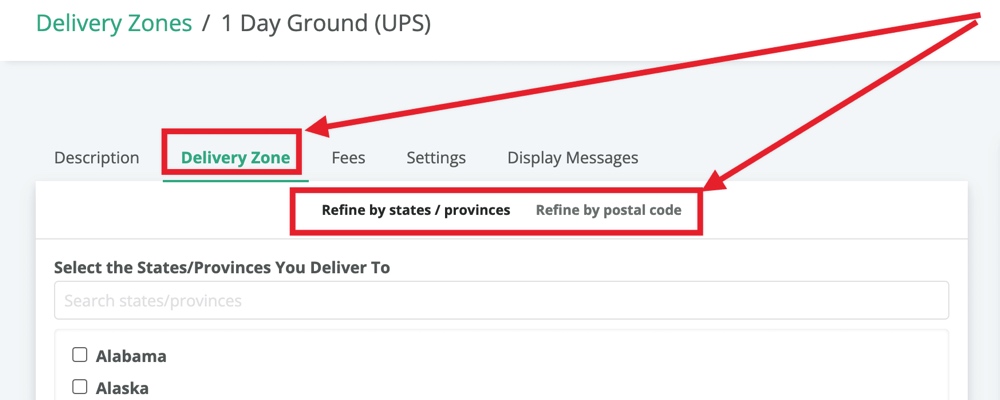This screenshot has width=1000, height=400.
Task: Switch to the Description tab
Action: click(x=96, y=158)
